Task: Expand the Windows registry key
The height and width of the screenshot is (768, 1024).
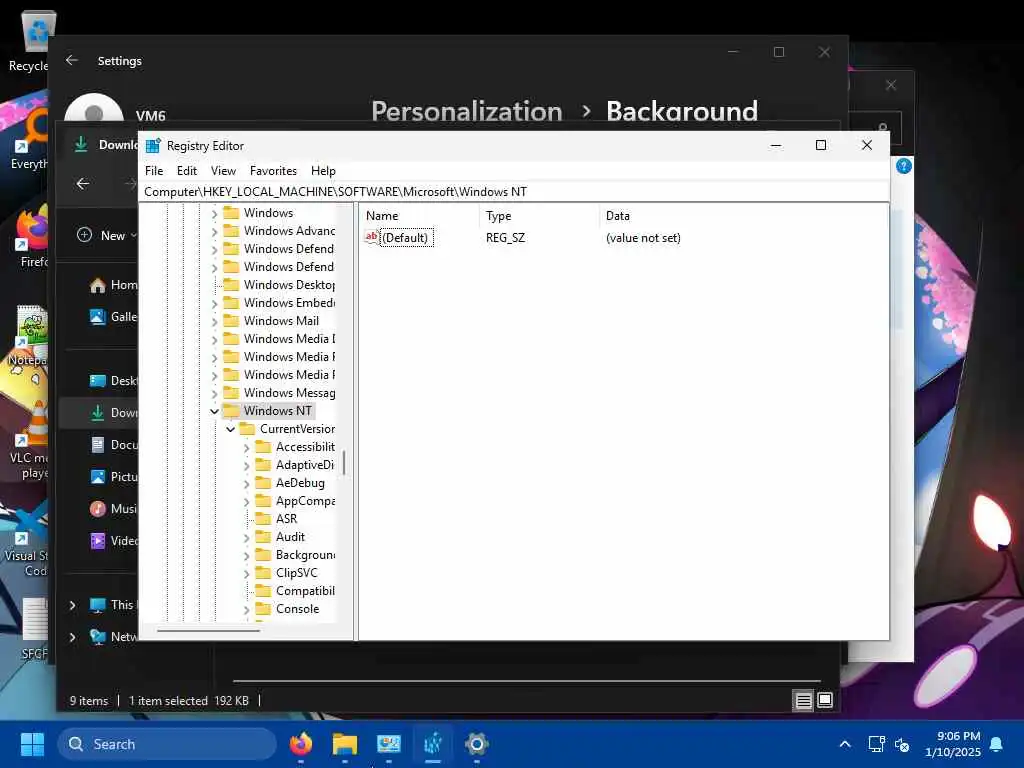Action: (214, 214)
